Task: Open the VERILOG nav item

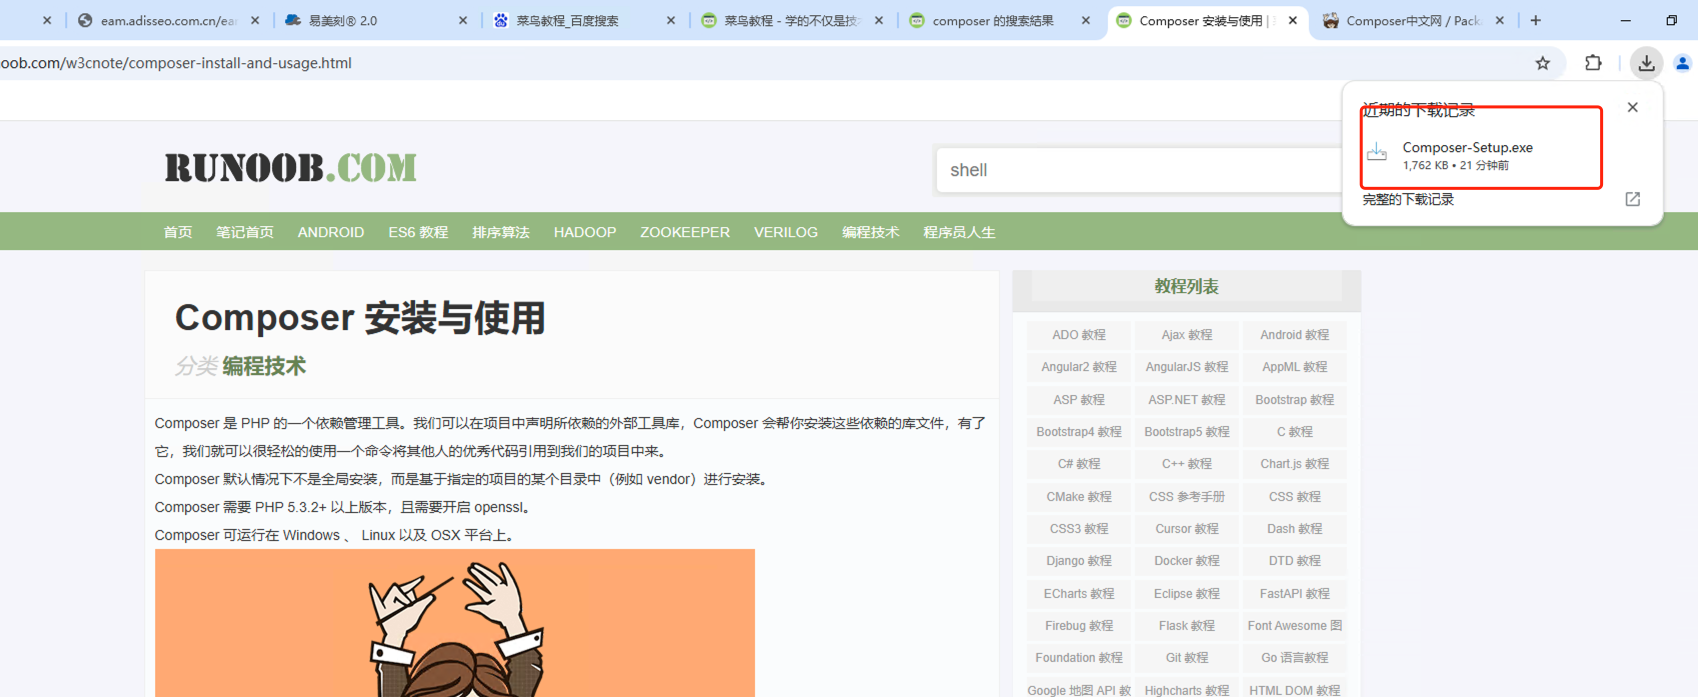Action: 786,232
